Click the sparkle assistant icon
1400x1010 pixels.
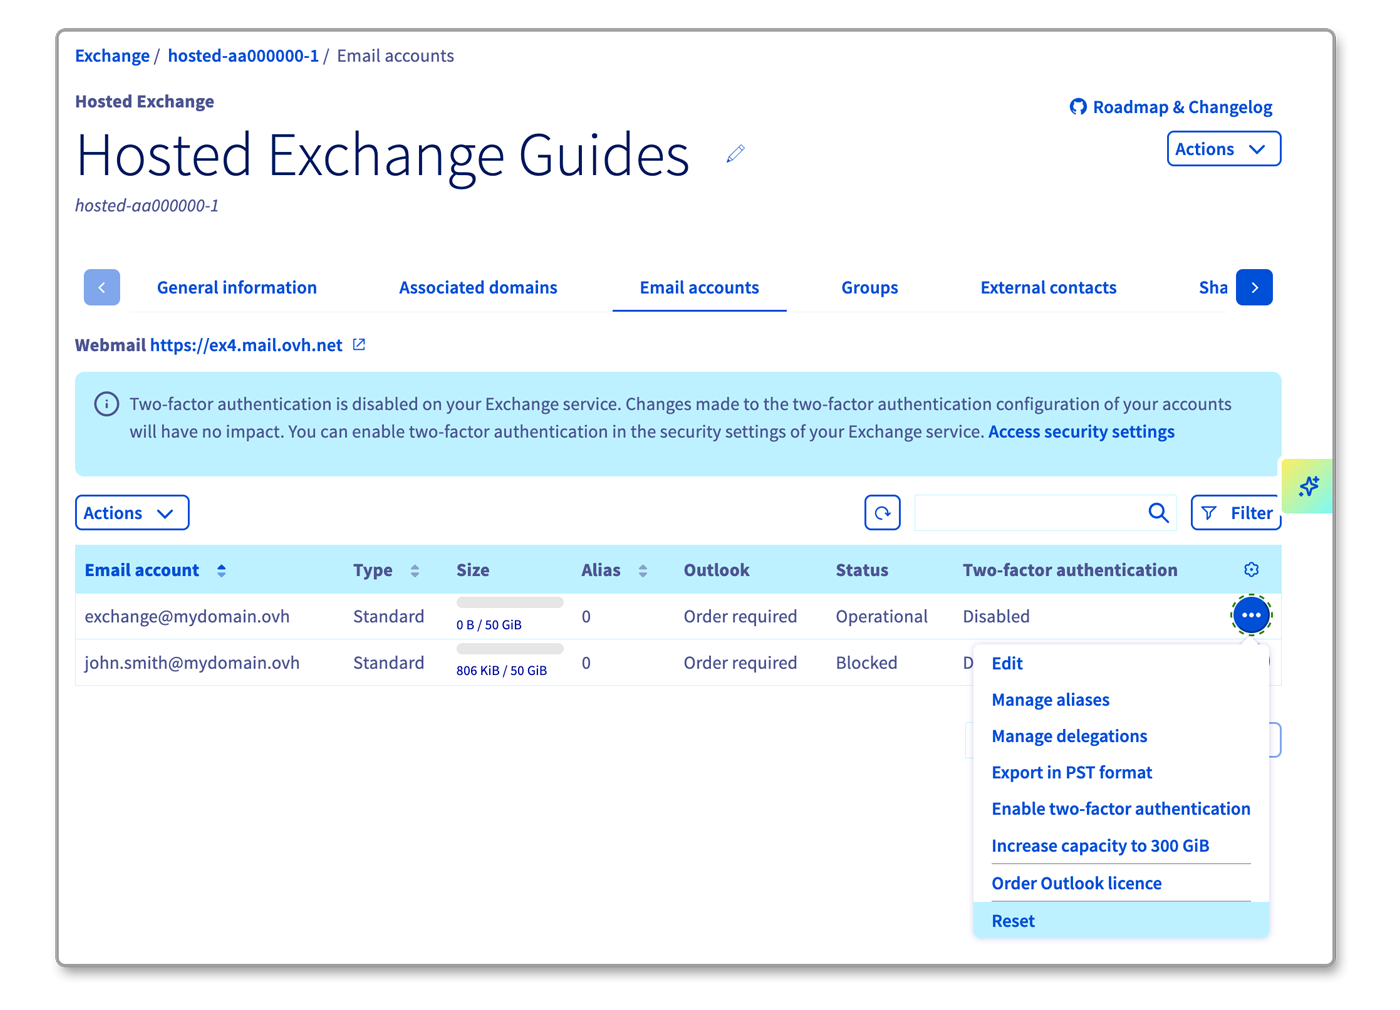(x=1308, y=487)
